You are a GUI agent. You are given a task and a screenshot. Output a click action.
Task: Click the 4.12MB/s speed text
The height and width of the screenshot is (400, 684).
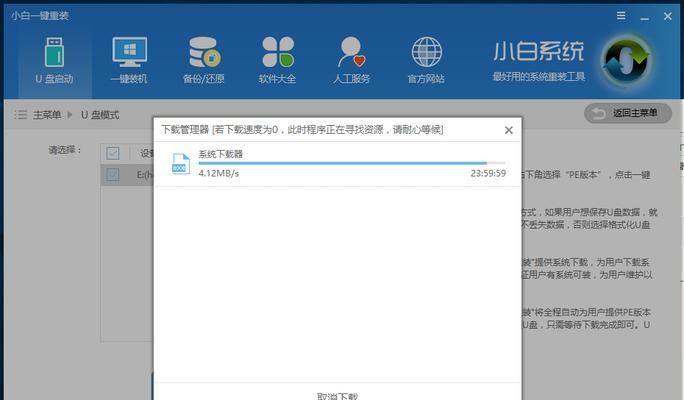click(219, 174)
